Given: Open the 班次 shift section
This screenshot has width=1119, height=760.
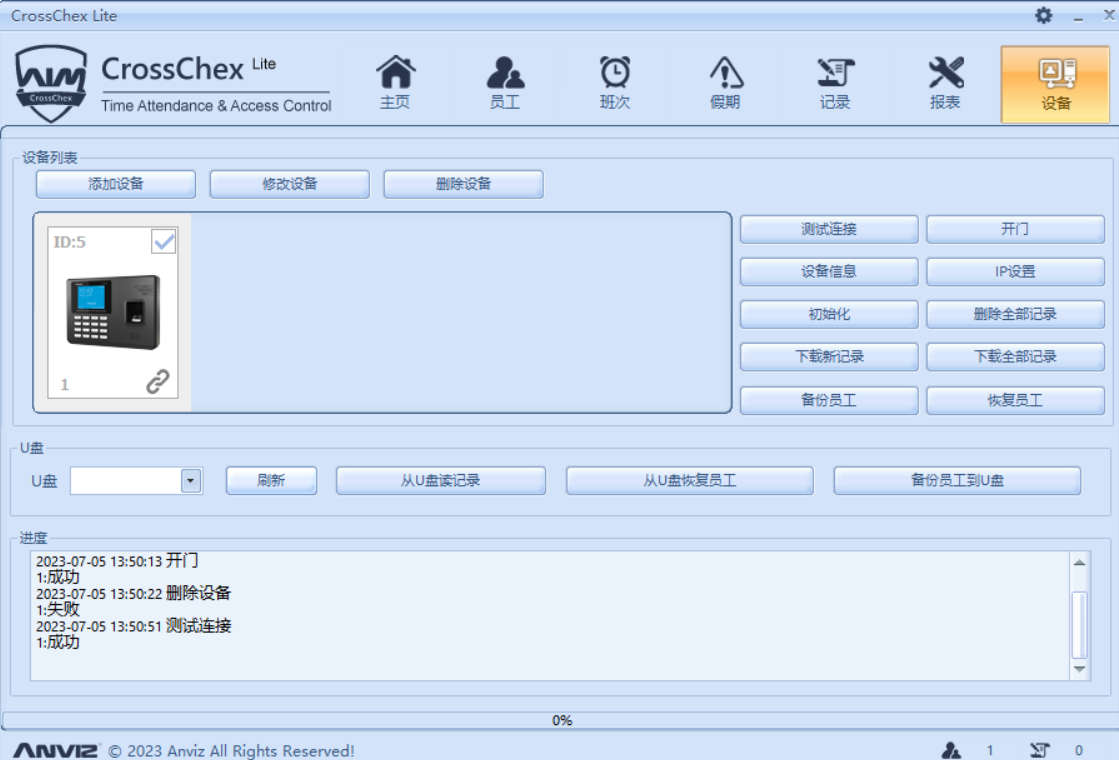Looking at the screenshot, I should 615,83.
